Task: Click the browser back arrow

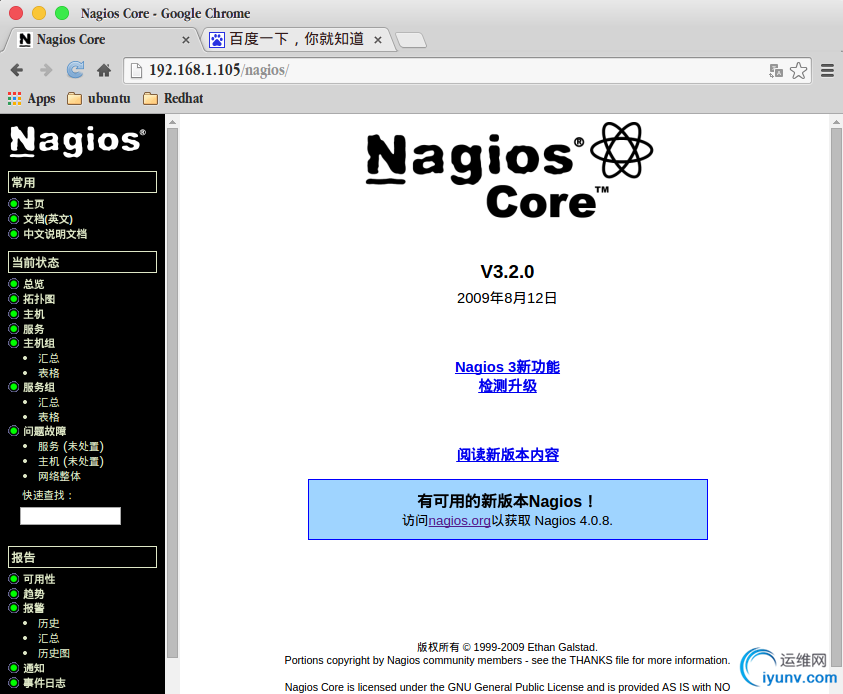Action: (x=17, y=70)
